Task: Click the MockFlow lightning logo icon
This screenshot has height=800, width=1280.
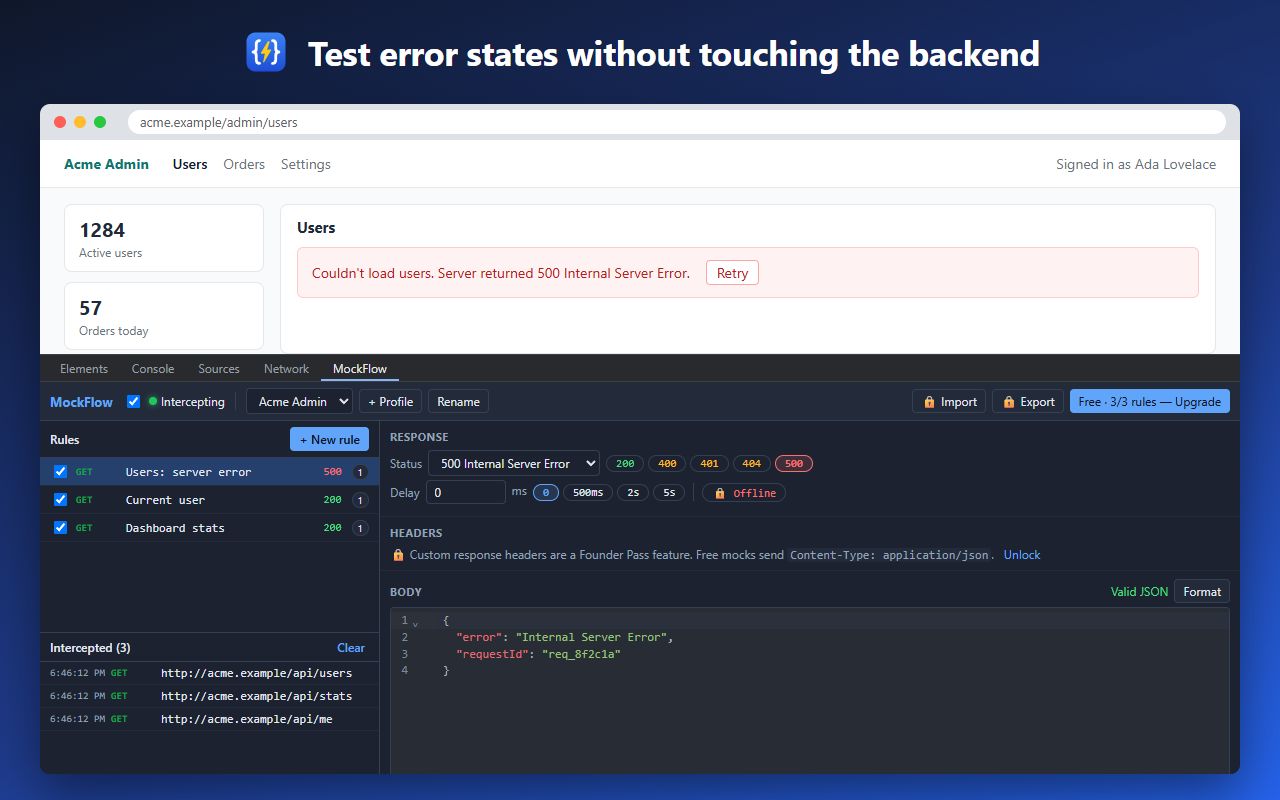Action: 266,52
